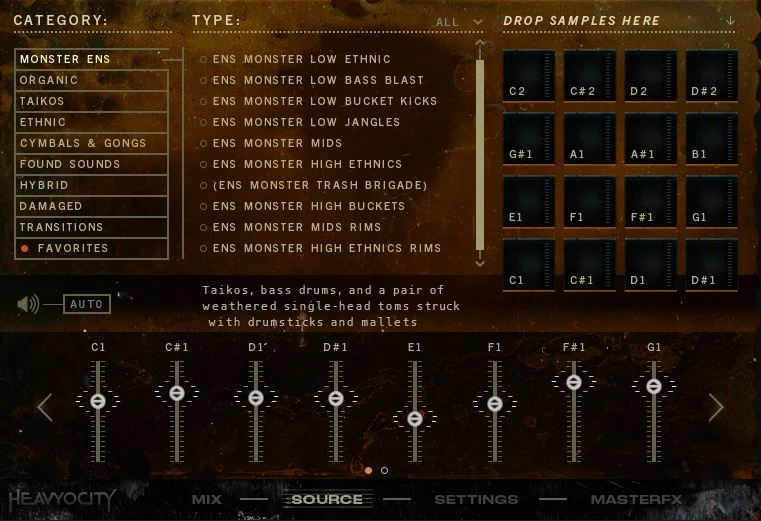Click the D1 volume fader handle
Screen dimensions: 761x521
pyautogui.click(x=256, y=398)
